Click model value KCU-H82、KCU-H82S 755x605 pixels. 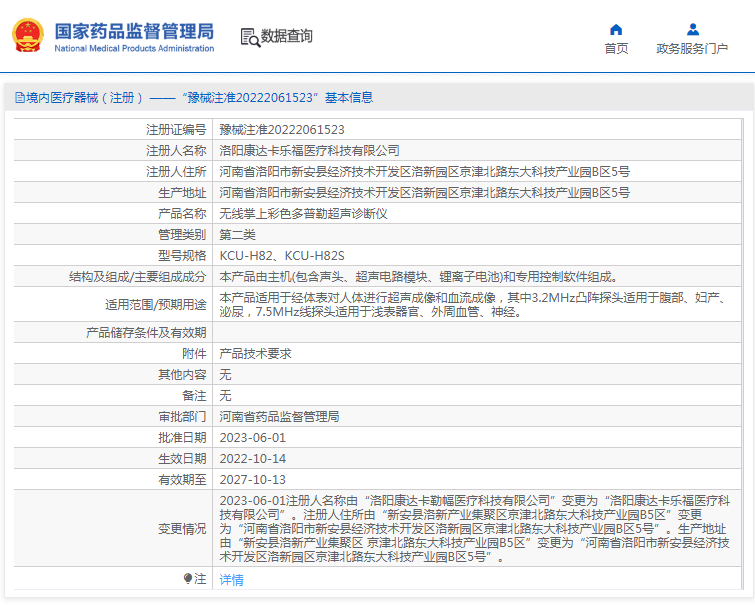click(282, 255)
